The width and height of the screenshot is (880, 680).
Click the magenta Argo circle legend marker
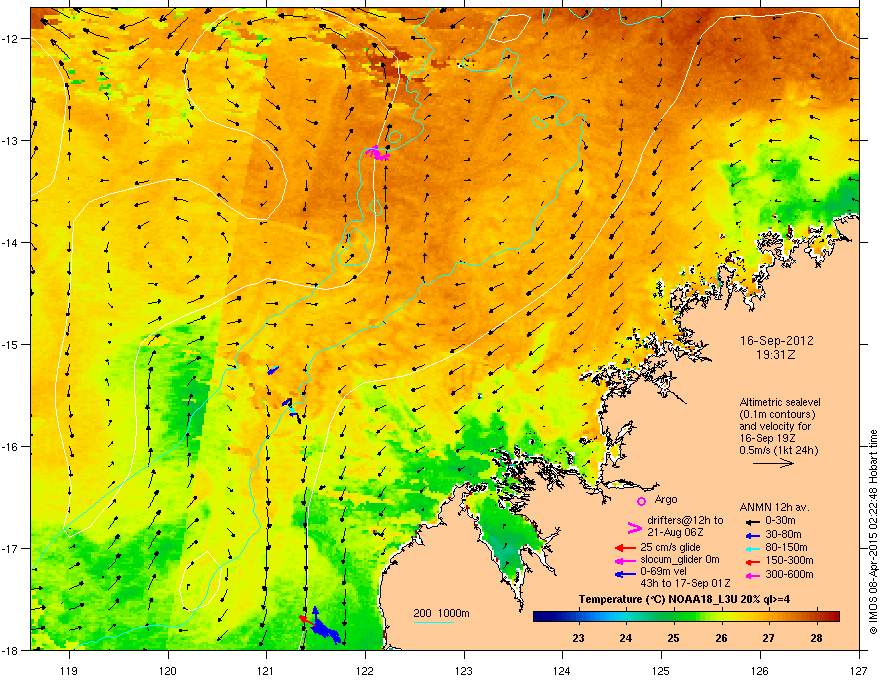point(641,501)
